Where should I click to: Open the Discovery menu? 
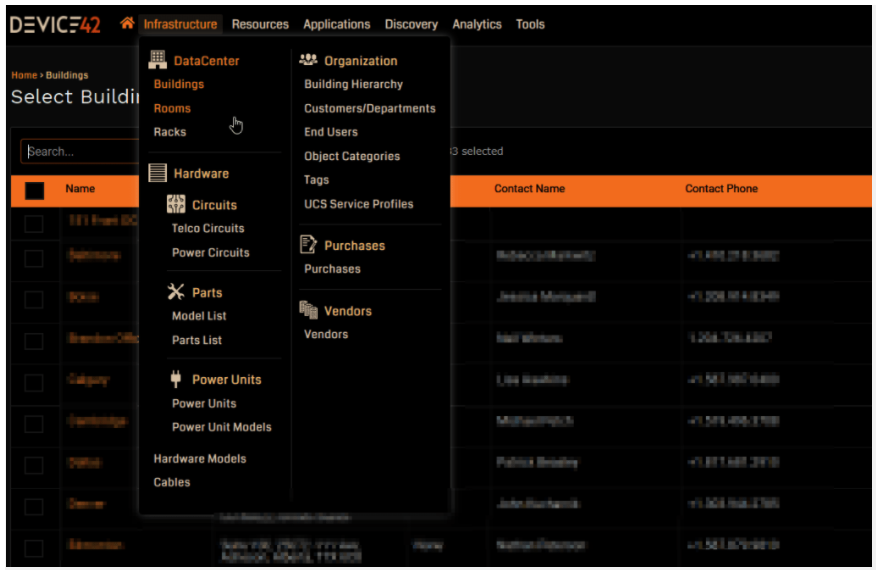[412, 24]
